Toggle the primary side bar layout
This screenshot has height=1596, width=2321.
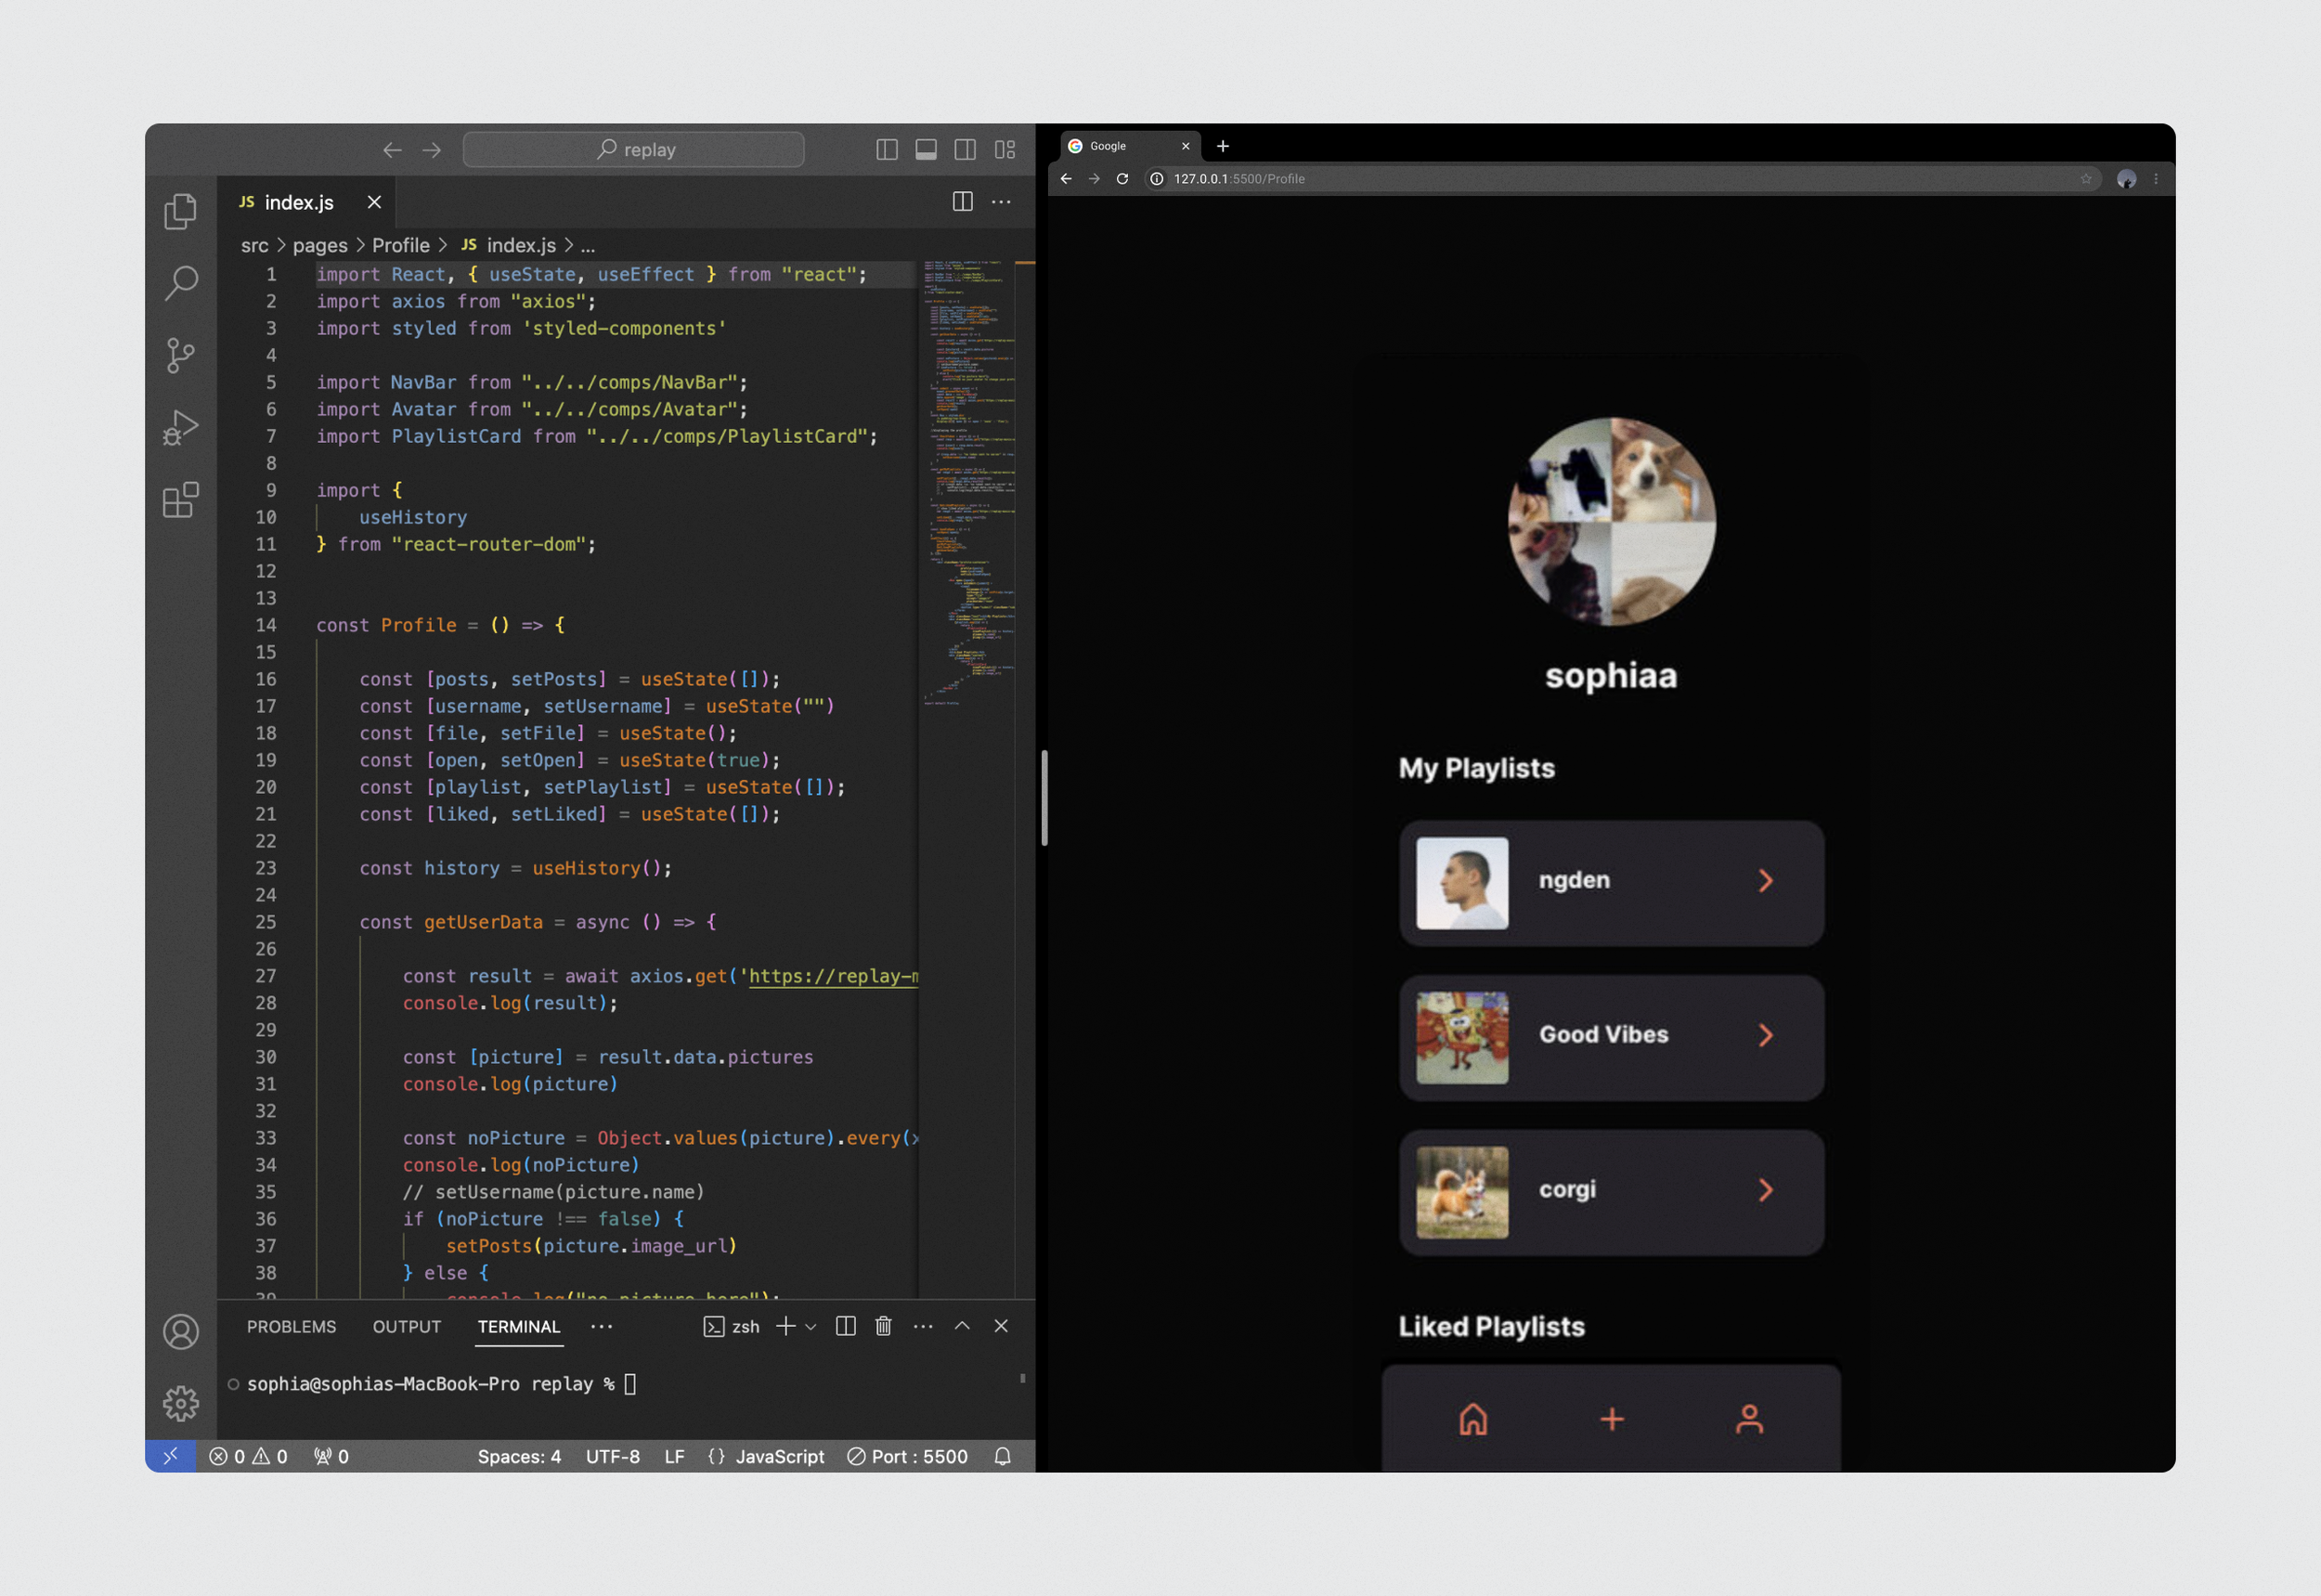[886, 150]
